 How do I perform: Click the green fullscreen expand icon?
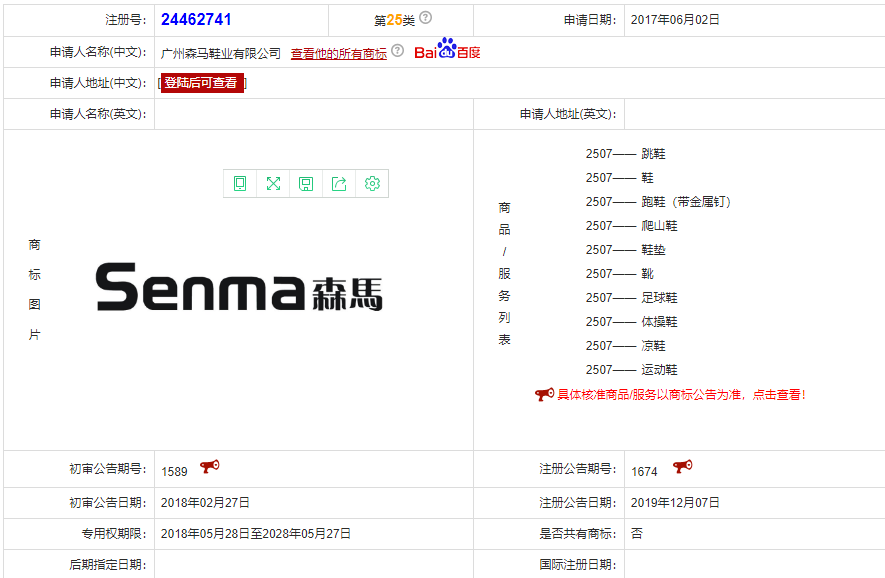click(x=273, y=183)
